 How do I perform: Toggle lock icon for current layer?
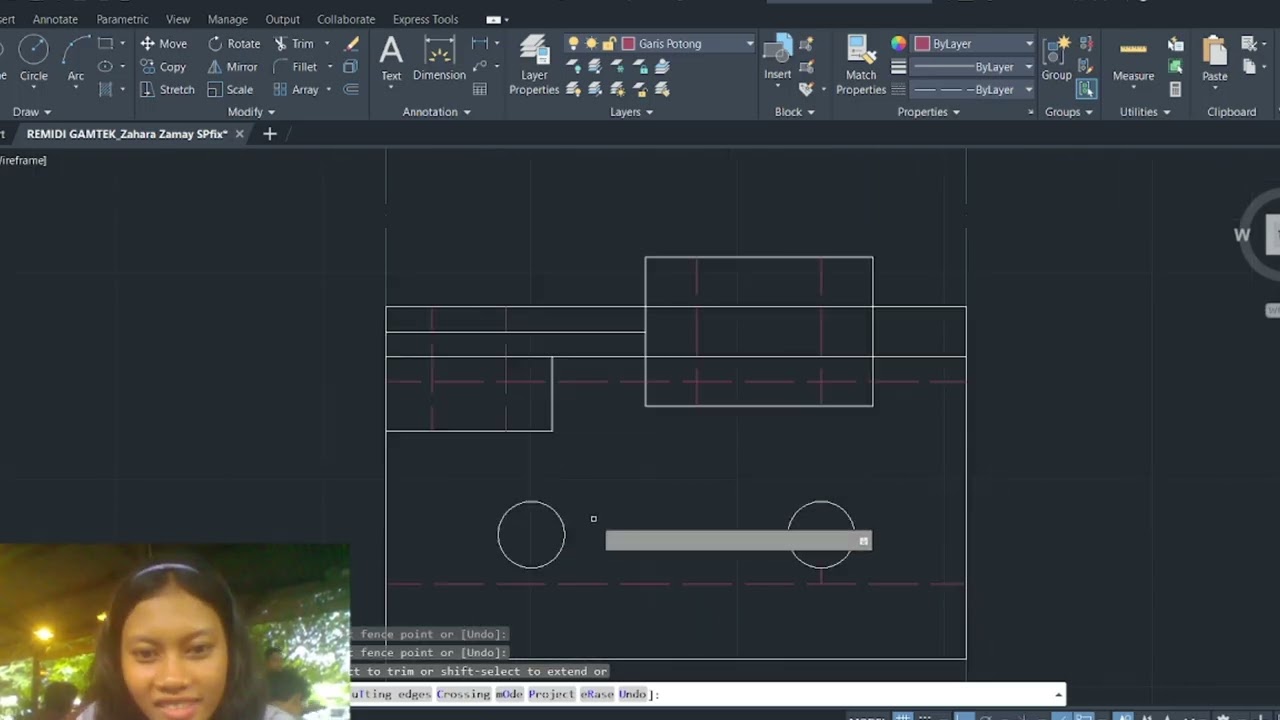pyautogui.click(x=609, y=44)
